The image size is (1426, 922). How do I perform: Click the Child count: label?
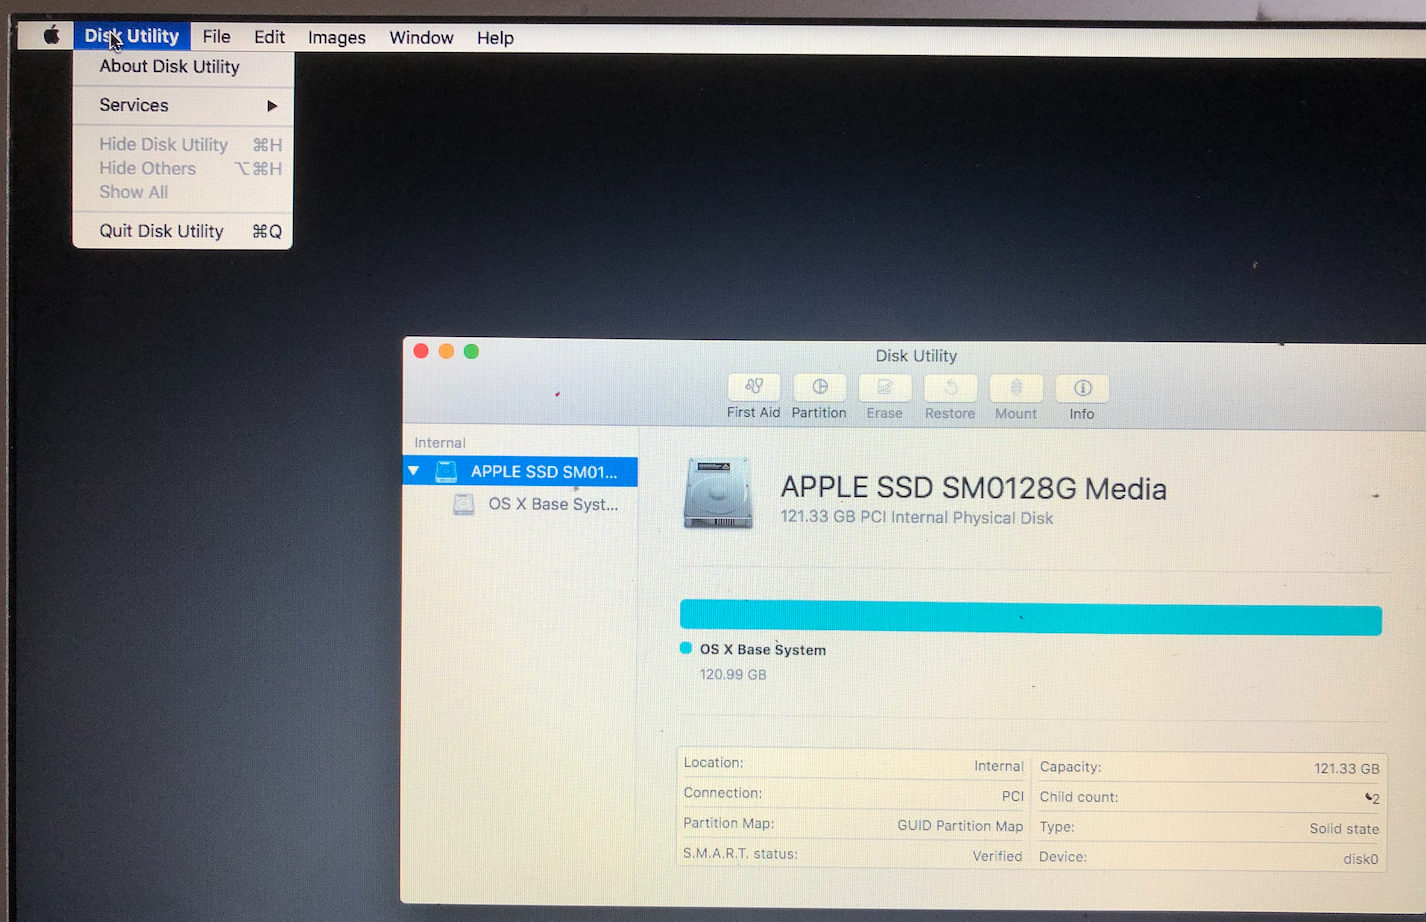tap(1079, 797)
